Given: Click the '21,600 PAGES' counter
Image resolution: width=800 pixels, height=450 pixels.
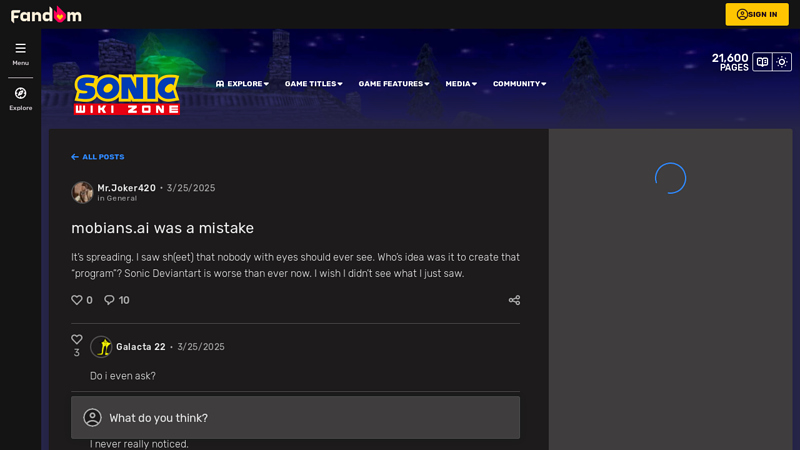Looking at the screenshot, I should click(730, 62).
